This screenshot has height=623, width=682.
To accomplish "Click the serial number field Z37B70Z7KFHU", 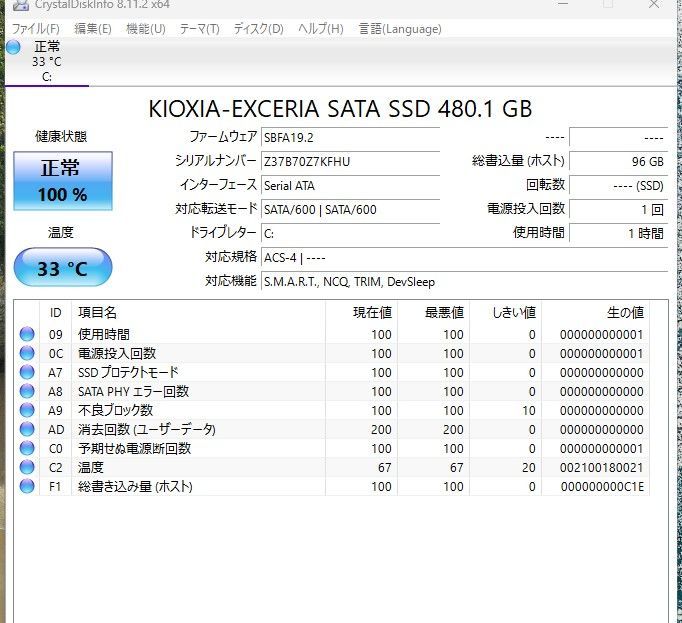I will 350,161.
